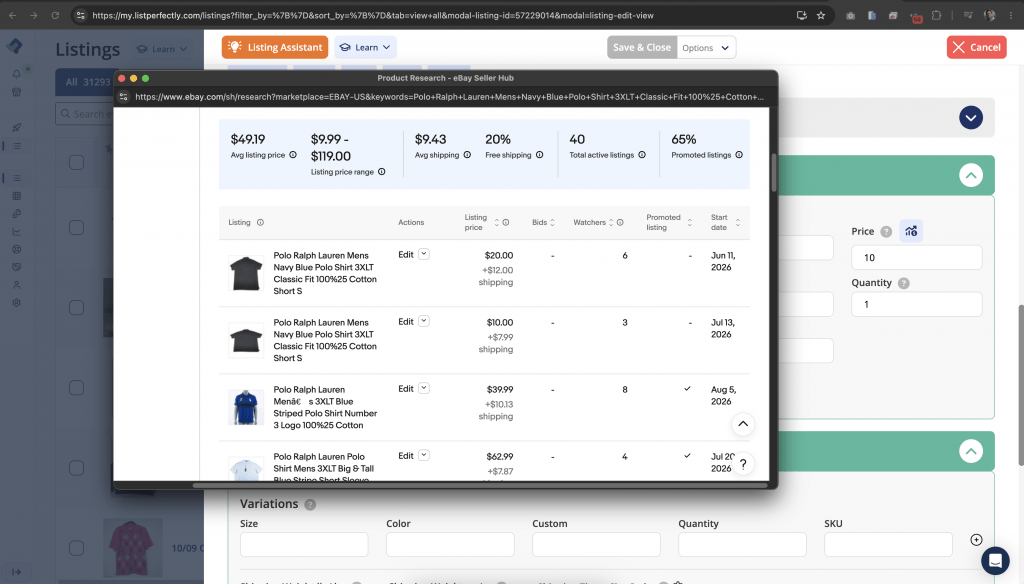Collapse the upper green section chevron
1024x584 pixels.
[971, 175]
